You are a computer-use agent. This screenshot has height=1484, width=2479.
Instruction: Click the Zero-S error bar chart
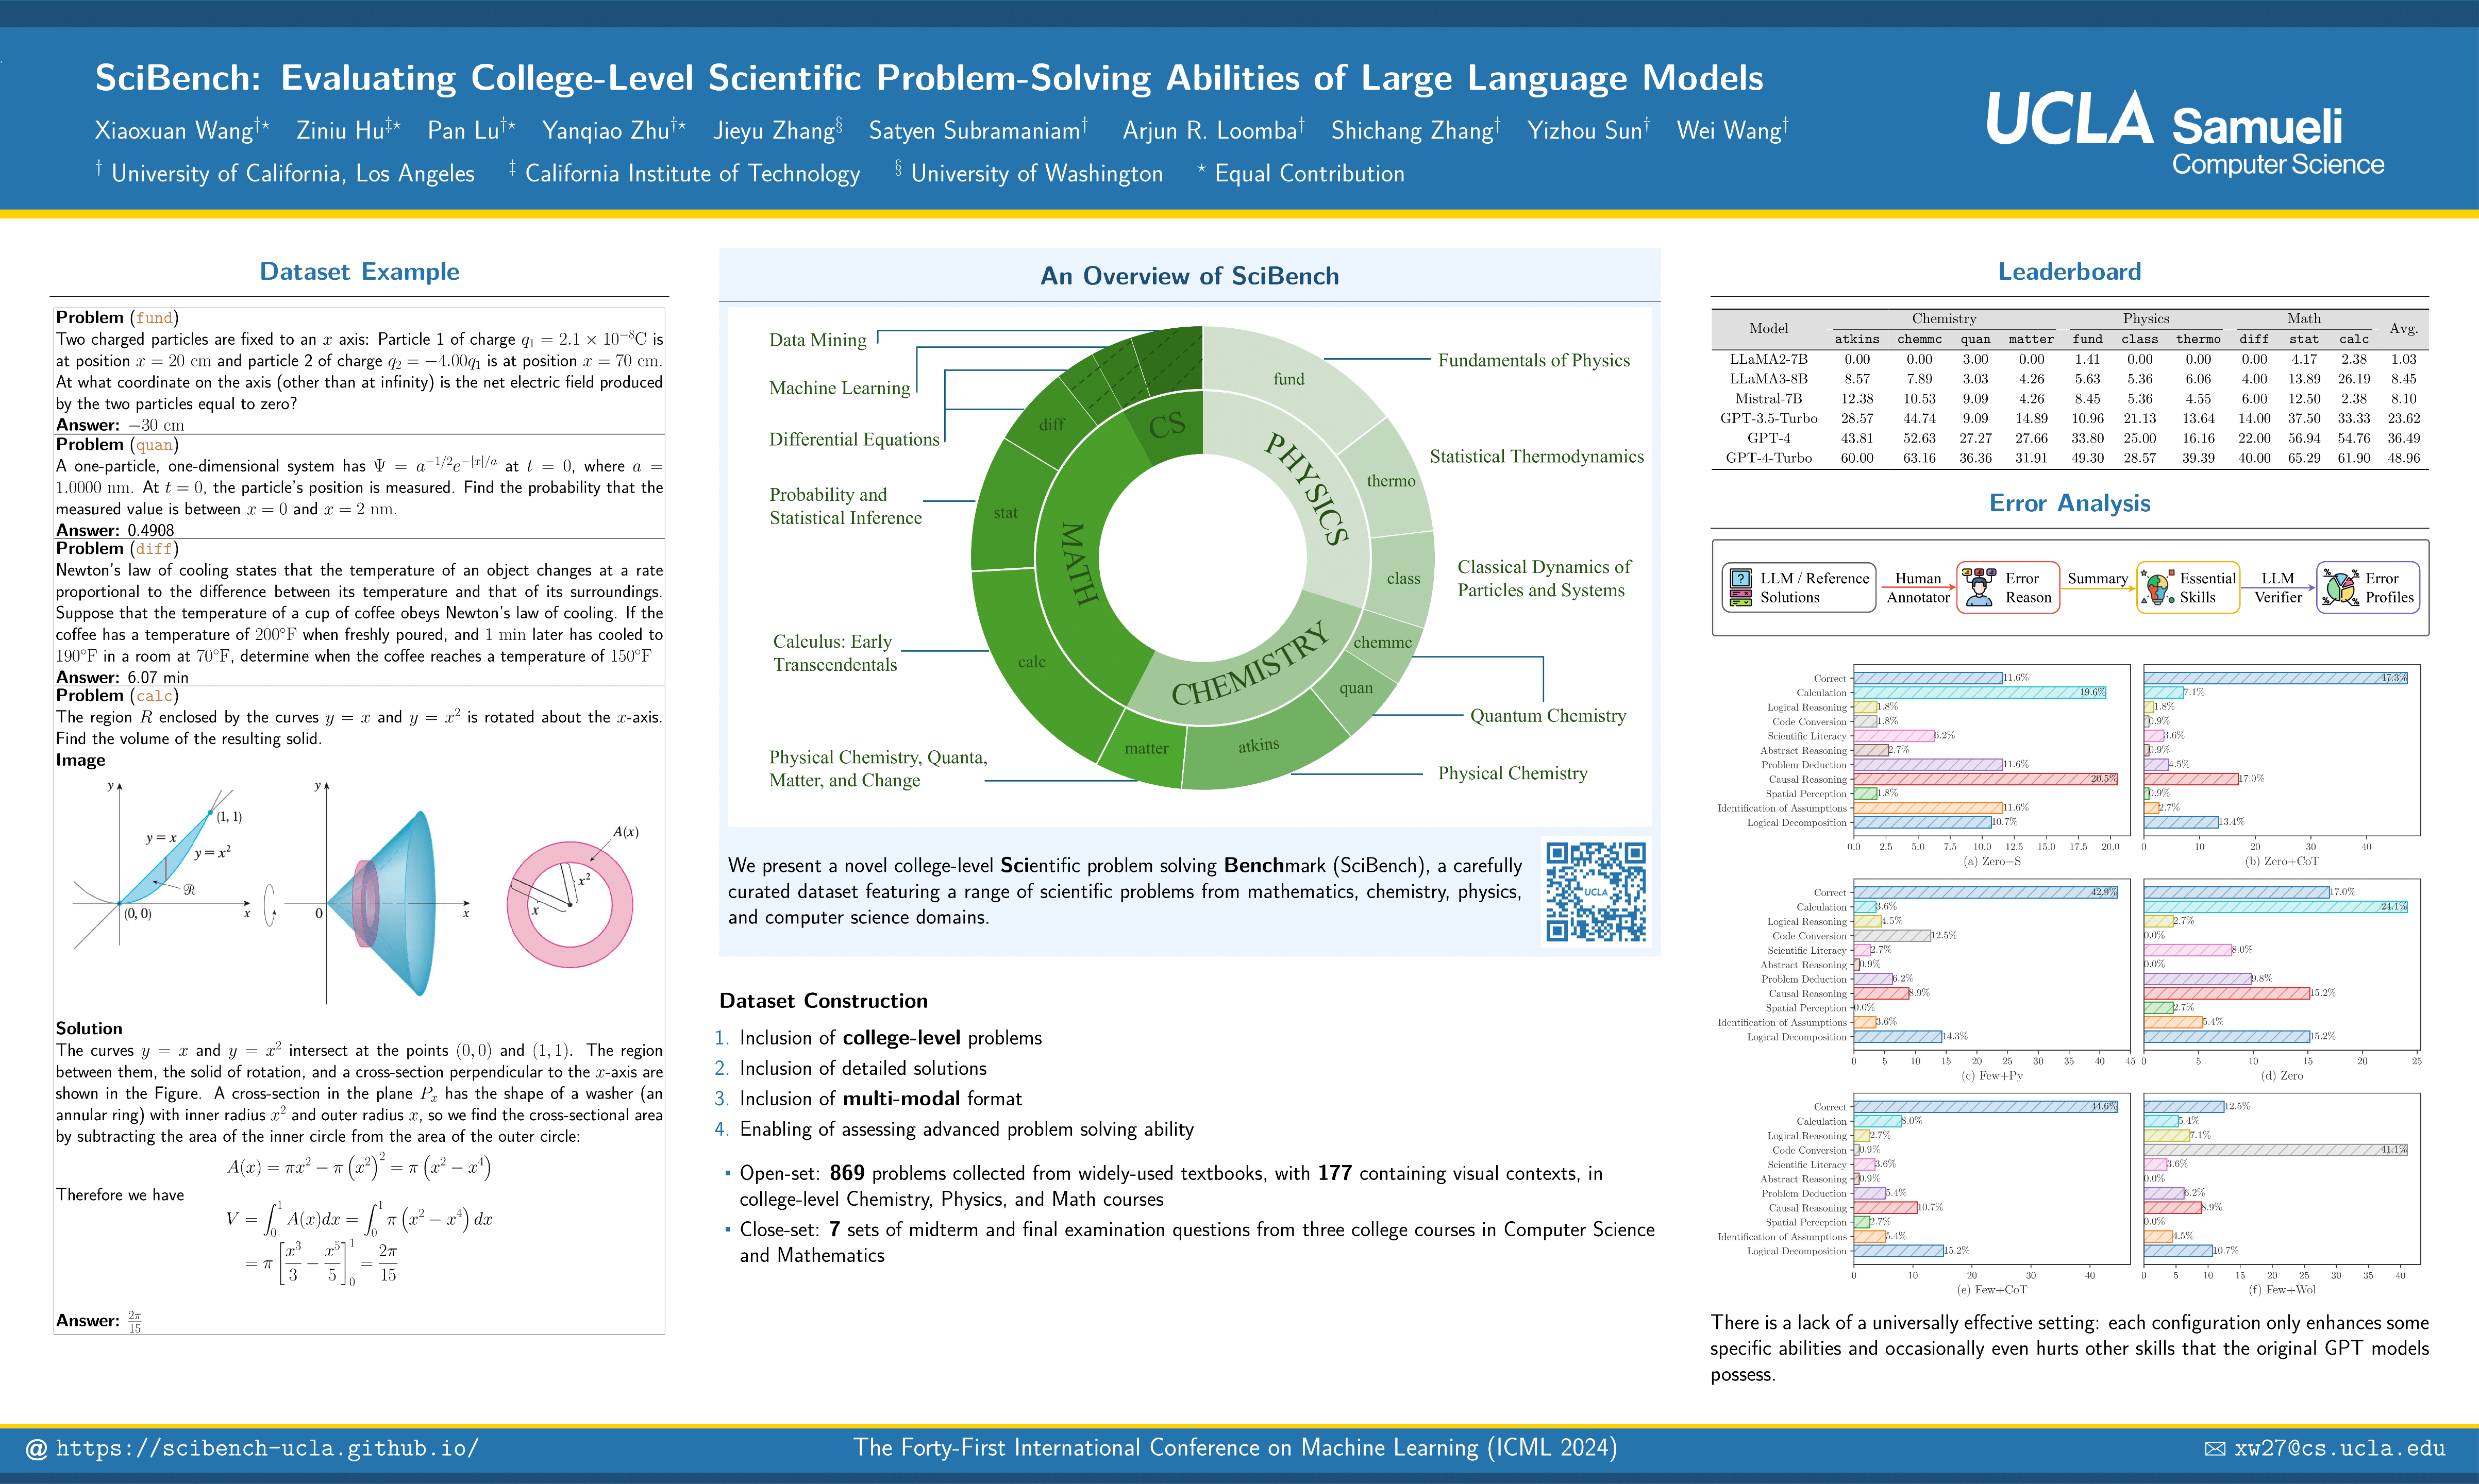[1991, 750]
